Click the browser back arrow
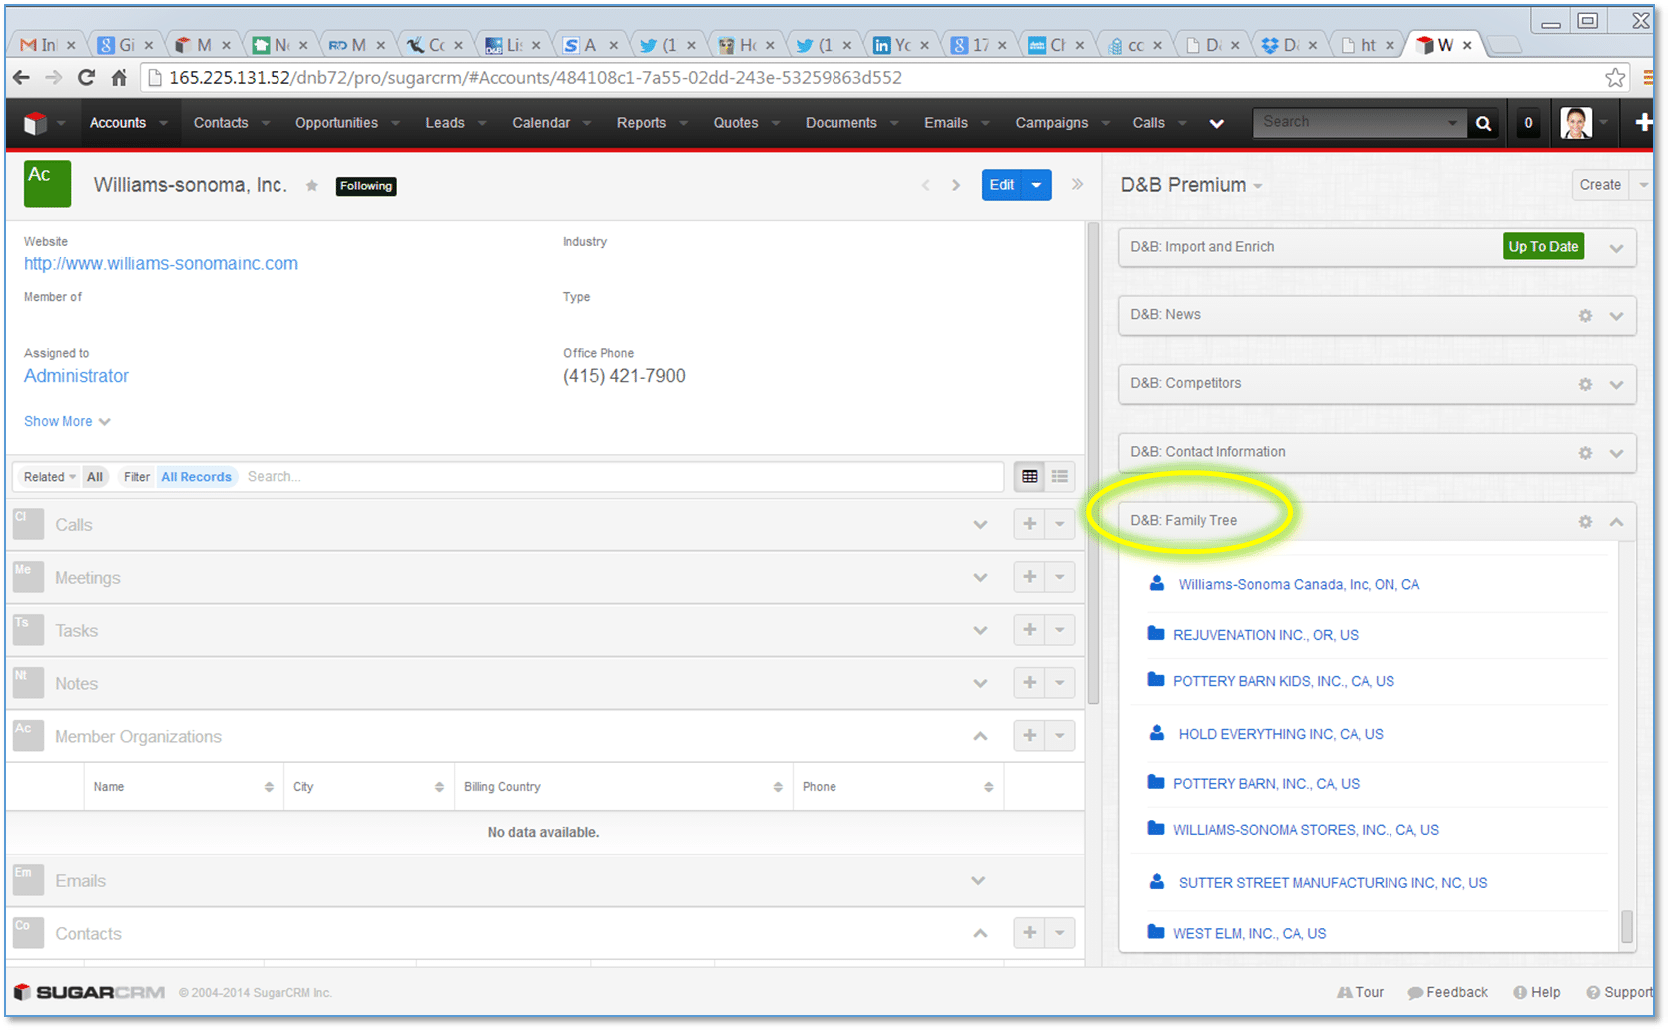Viewport: 1671px width, 1032px height. pyautogui.click(x=21, y=78)
